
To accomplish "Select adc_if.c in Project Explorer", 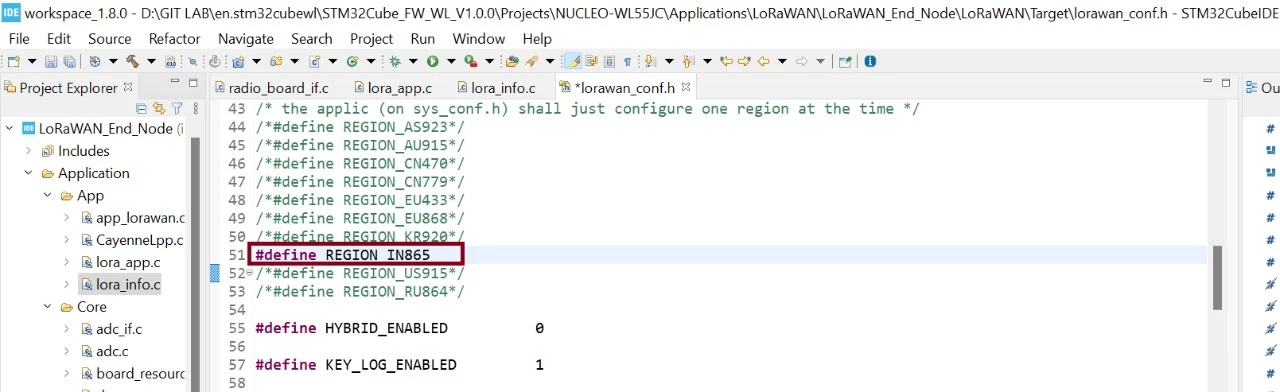I will [119, 329].
